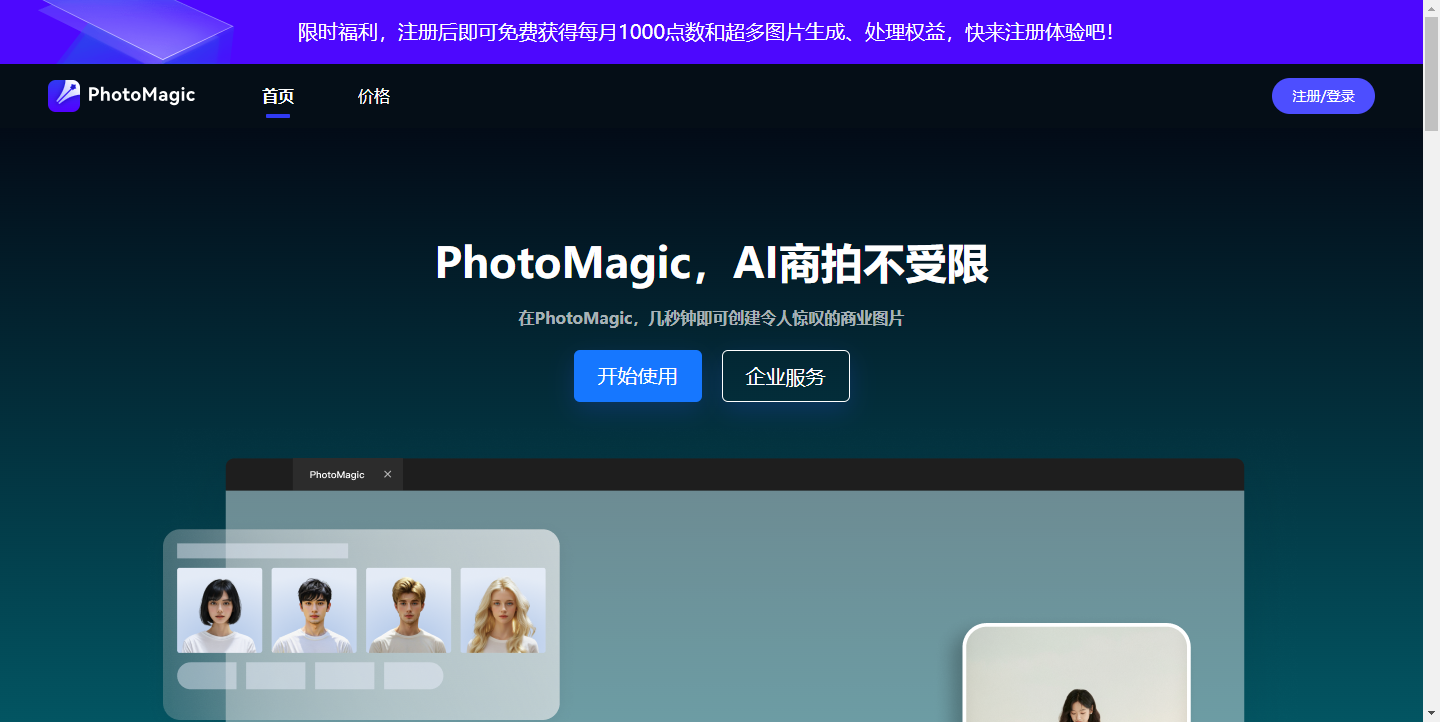
Task: Open the 首页 navigation tab
Action: coord(278,96)
